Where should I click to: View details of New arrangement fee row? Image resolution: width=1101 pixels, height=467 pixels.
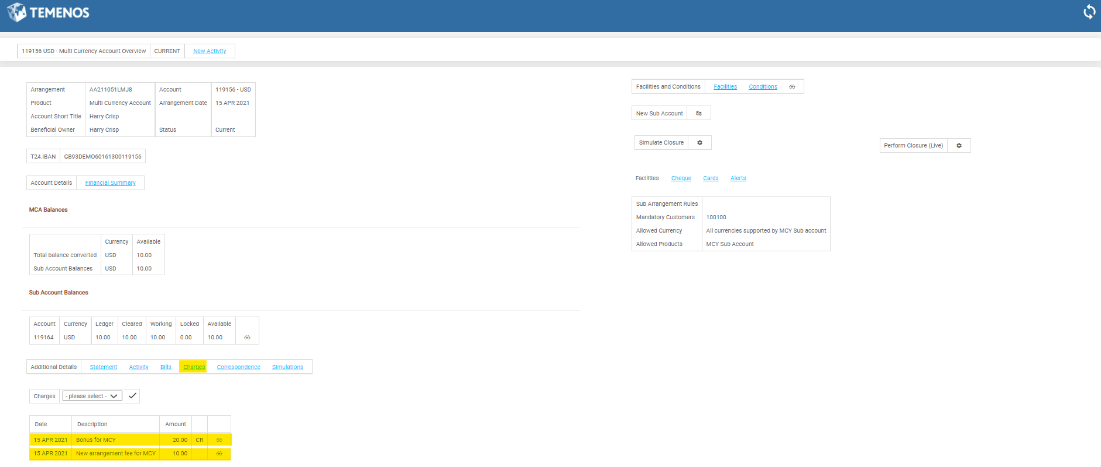point(219,454)
